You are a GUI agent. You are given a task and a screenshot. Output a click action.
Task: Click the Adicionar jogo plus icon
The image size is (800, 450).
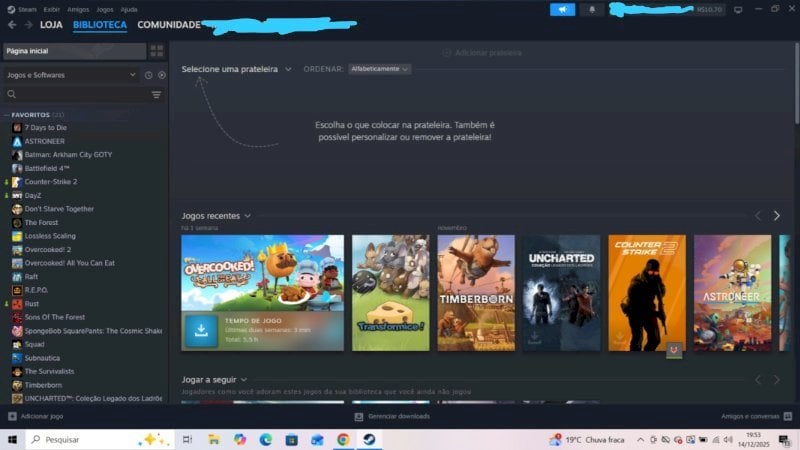tap(13, 416)
